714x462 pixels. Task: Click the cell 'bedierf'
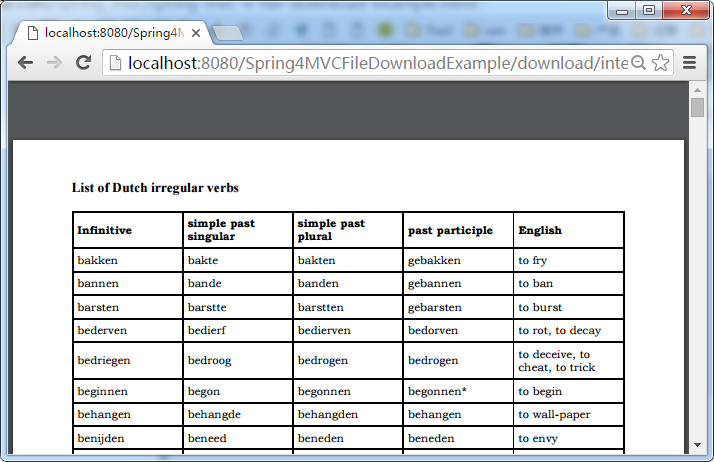[x=238, y=330]
